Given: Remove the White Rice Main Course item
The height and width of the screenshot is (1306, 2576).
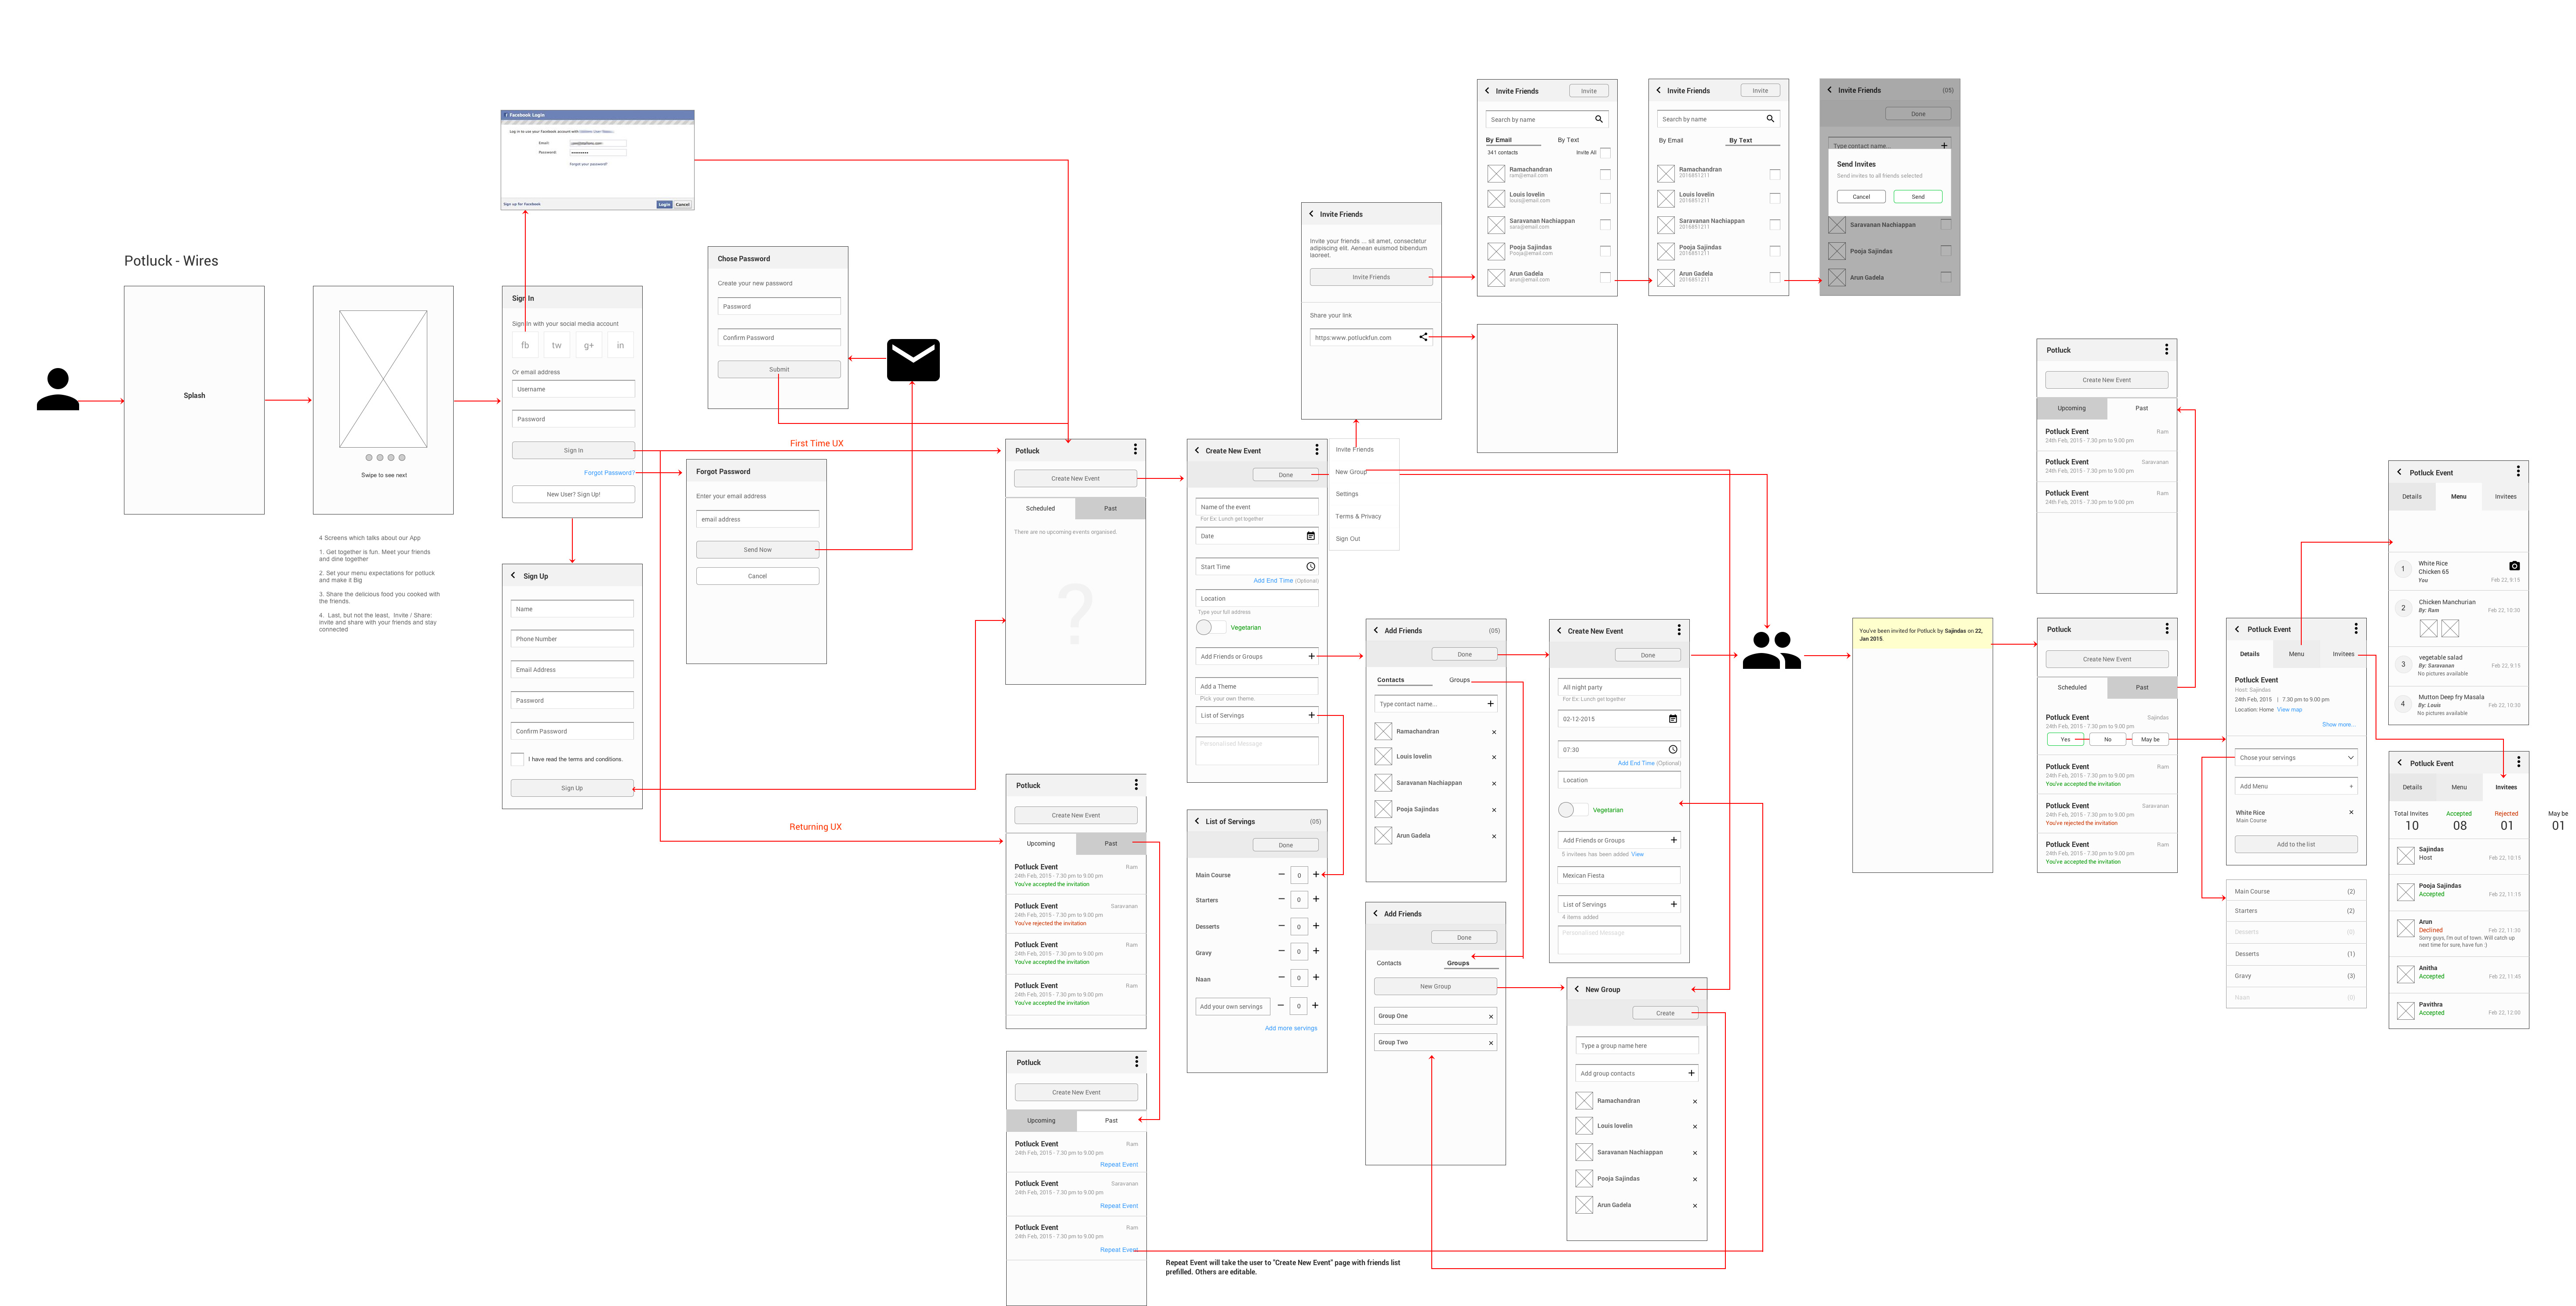Looking at the screenshot, I should point(2351,812).
